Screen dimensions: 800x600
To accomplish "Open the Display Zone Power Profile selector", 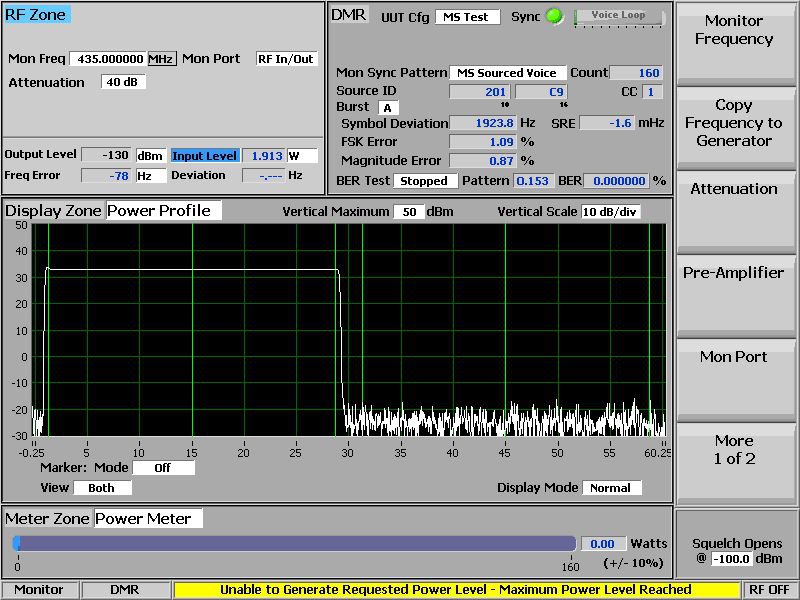I will 164,211.
